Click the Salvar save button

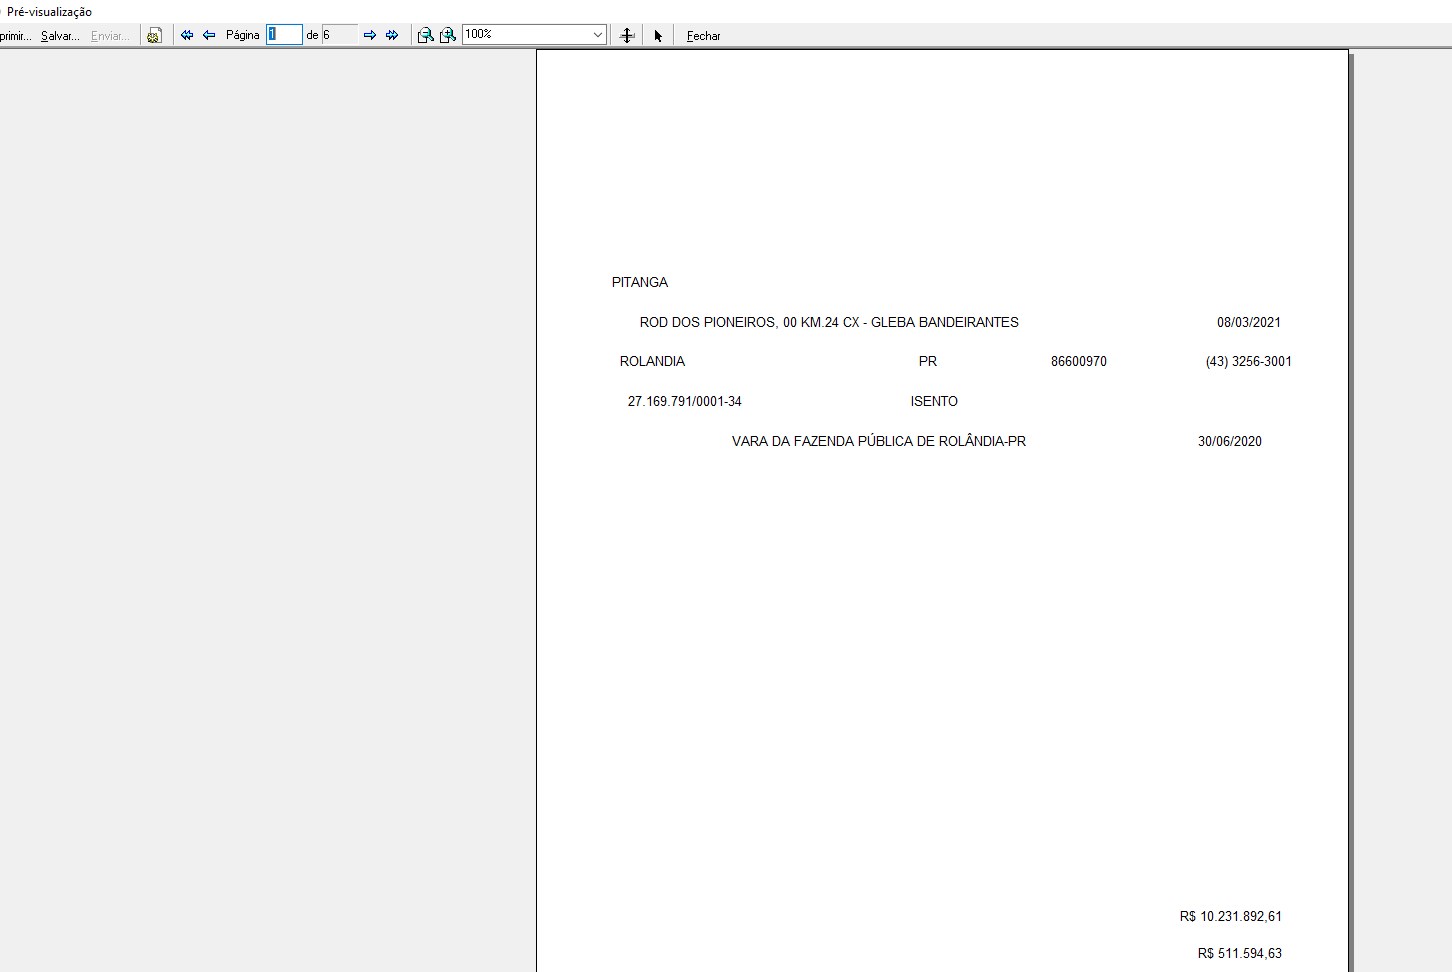(x=60, y=35)
